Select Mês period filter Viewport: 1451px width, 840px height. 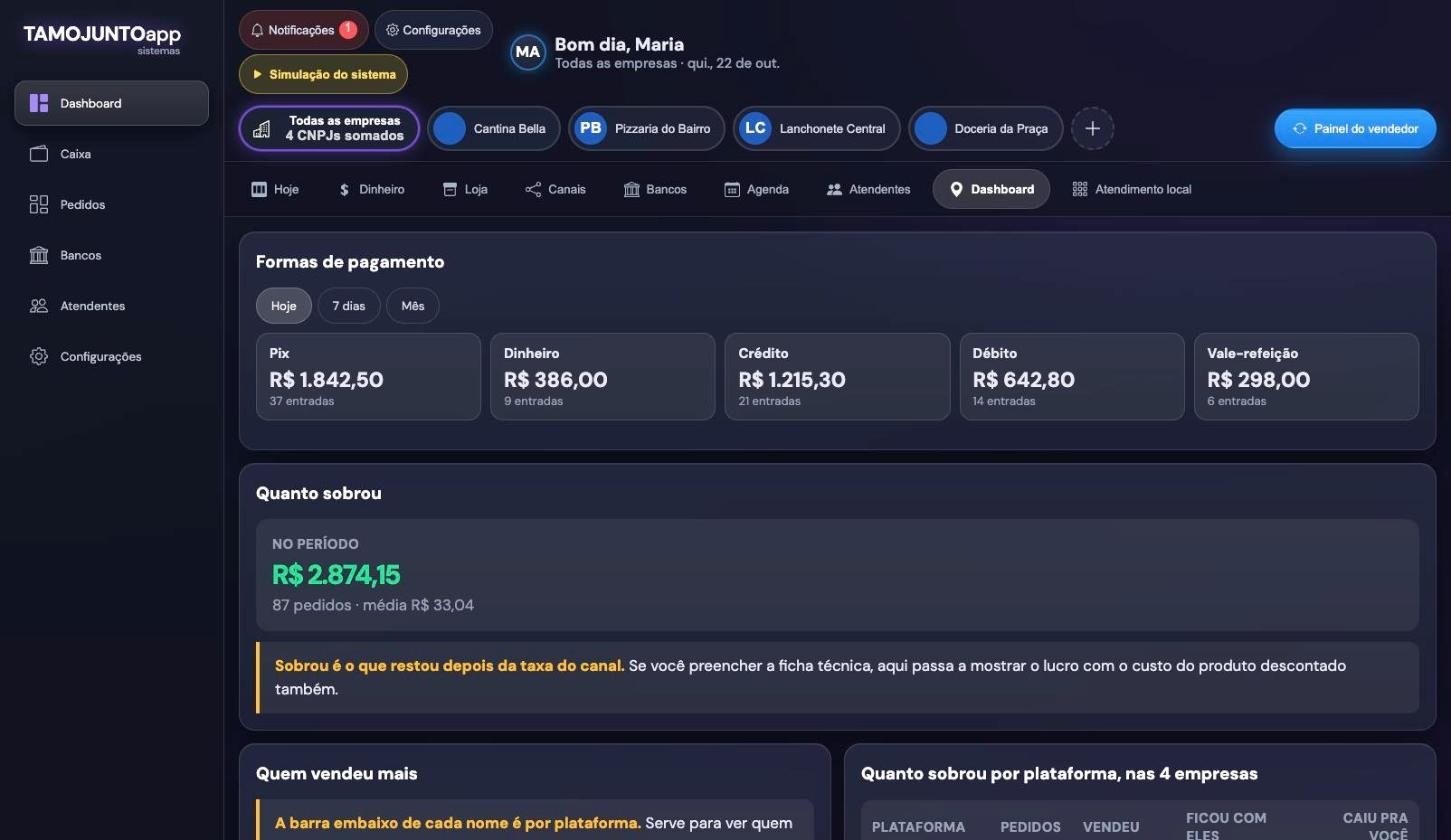point(413,306)
